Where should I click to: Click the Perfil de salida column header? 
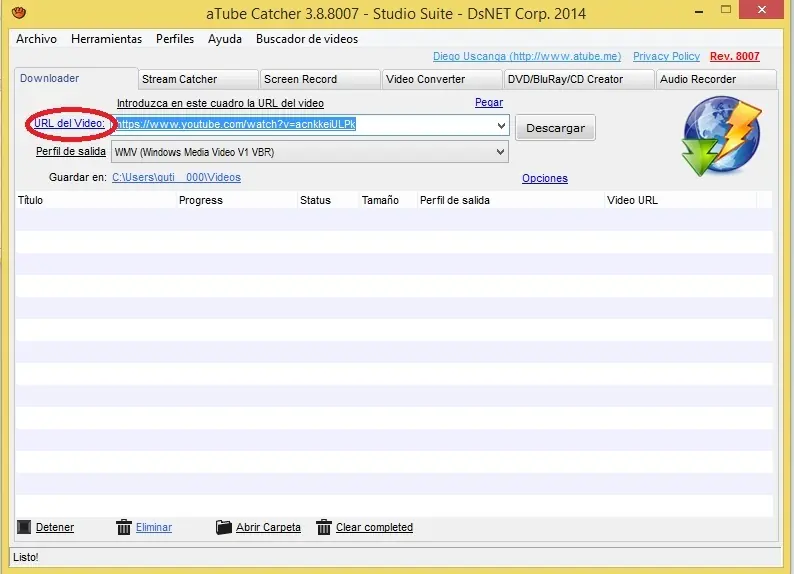coord(510,200)
